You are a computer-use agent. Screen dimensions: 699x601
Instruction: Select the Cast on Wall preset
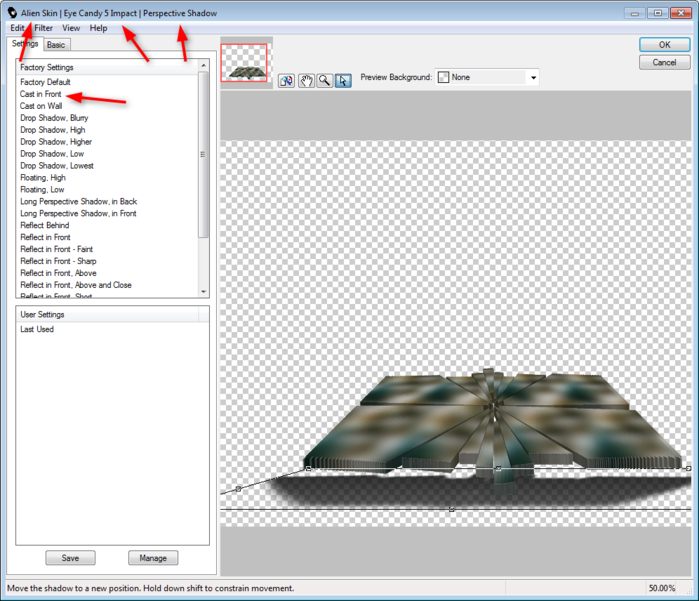tap(41, 106)
